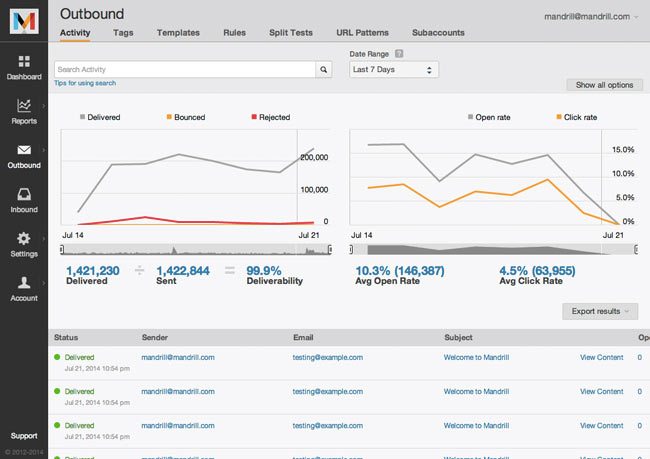This screenshot has width=650, height=459.
Task: Open the Last 7 Days dropdown
Action: point(394,70)
